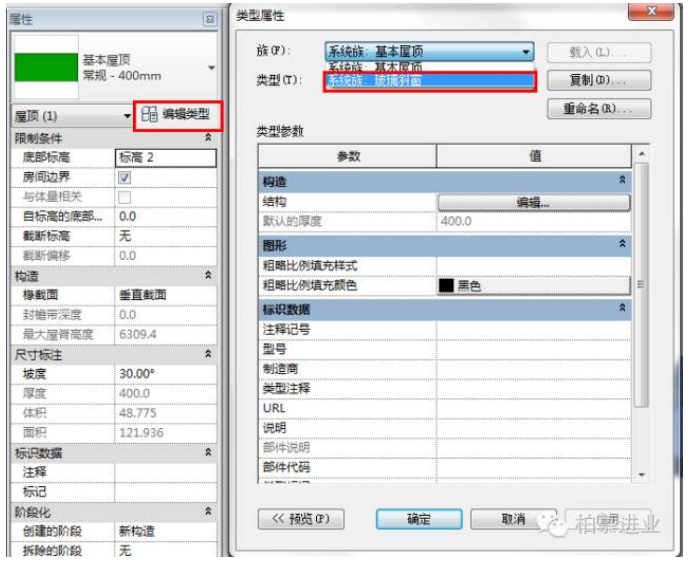Image resolution: width=693 pixels, height=564 pixels.
Task: Collapse the 标识数据 section in properties panel
Action: point(208,452)
